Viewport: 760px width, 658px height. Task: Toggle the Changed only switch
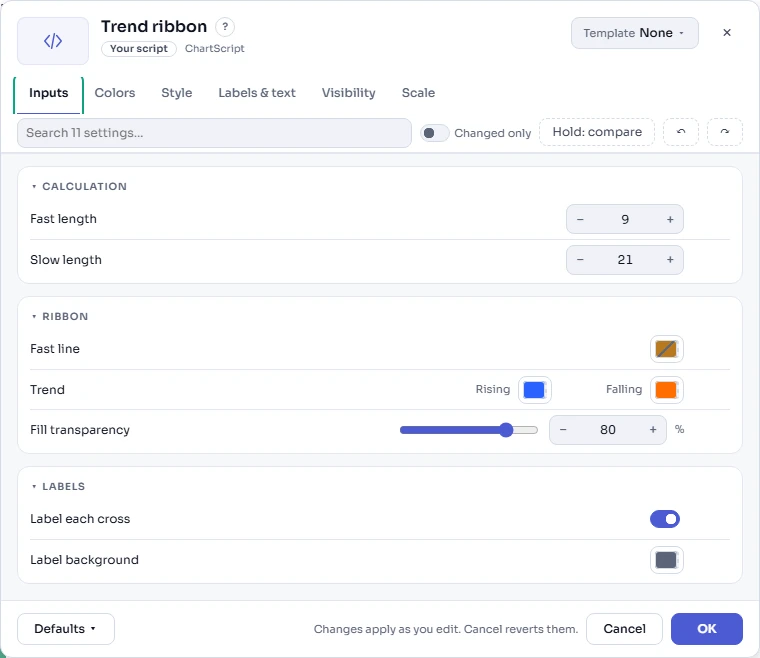(x=434, y=133)
